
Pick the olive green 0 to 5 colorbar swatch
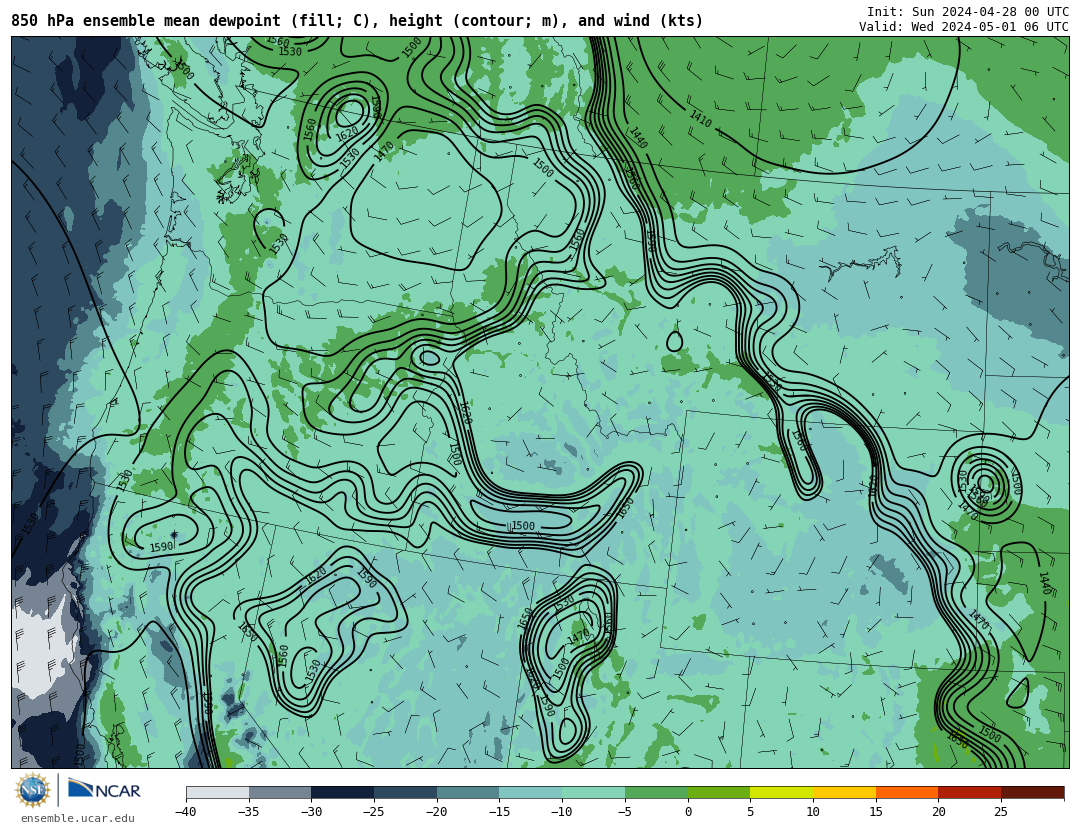719,792
